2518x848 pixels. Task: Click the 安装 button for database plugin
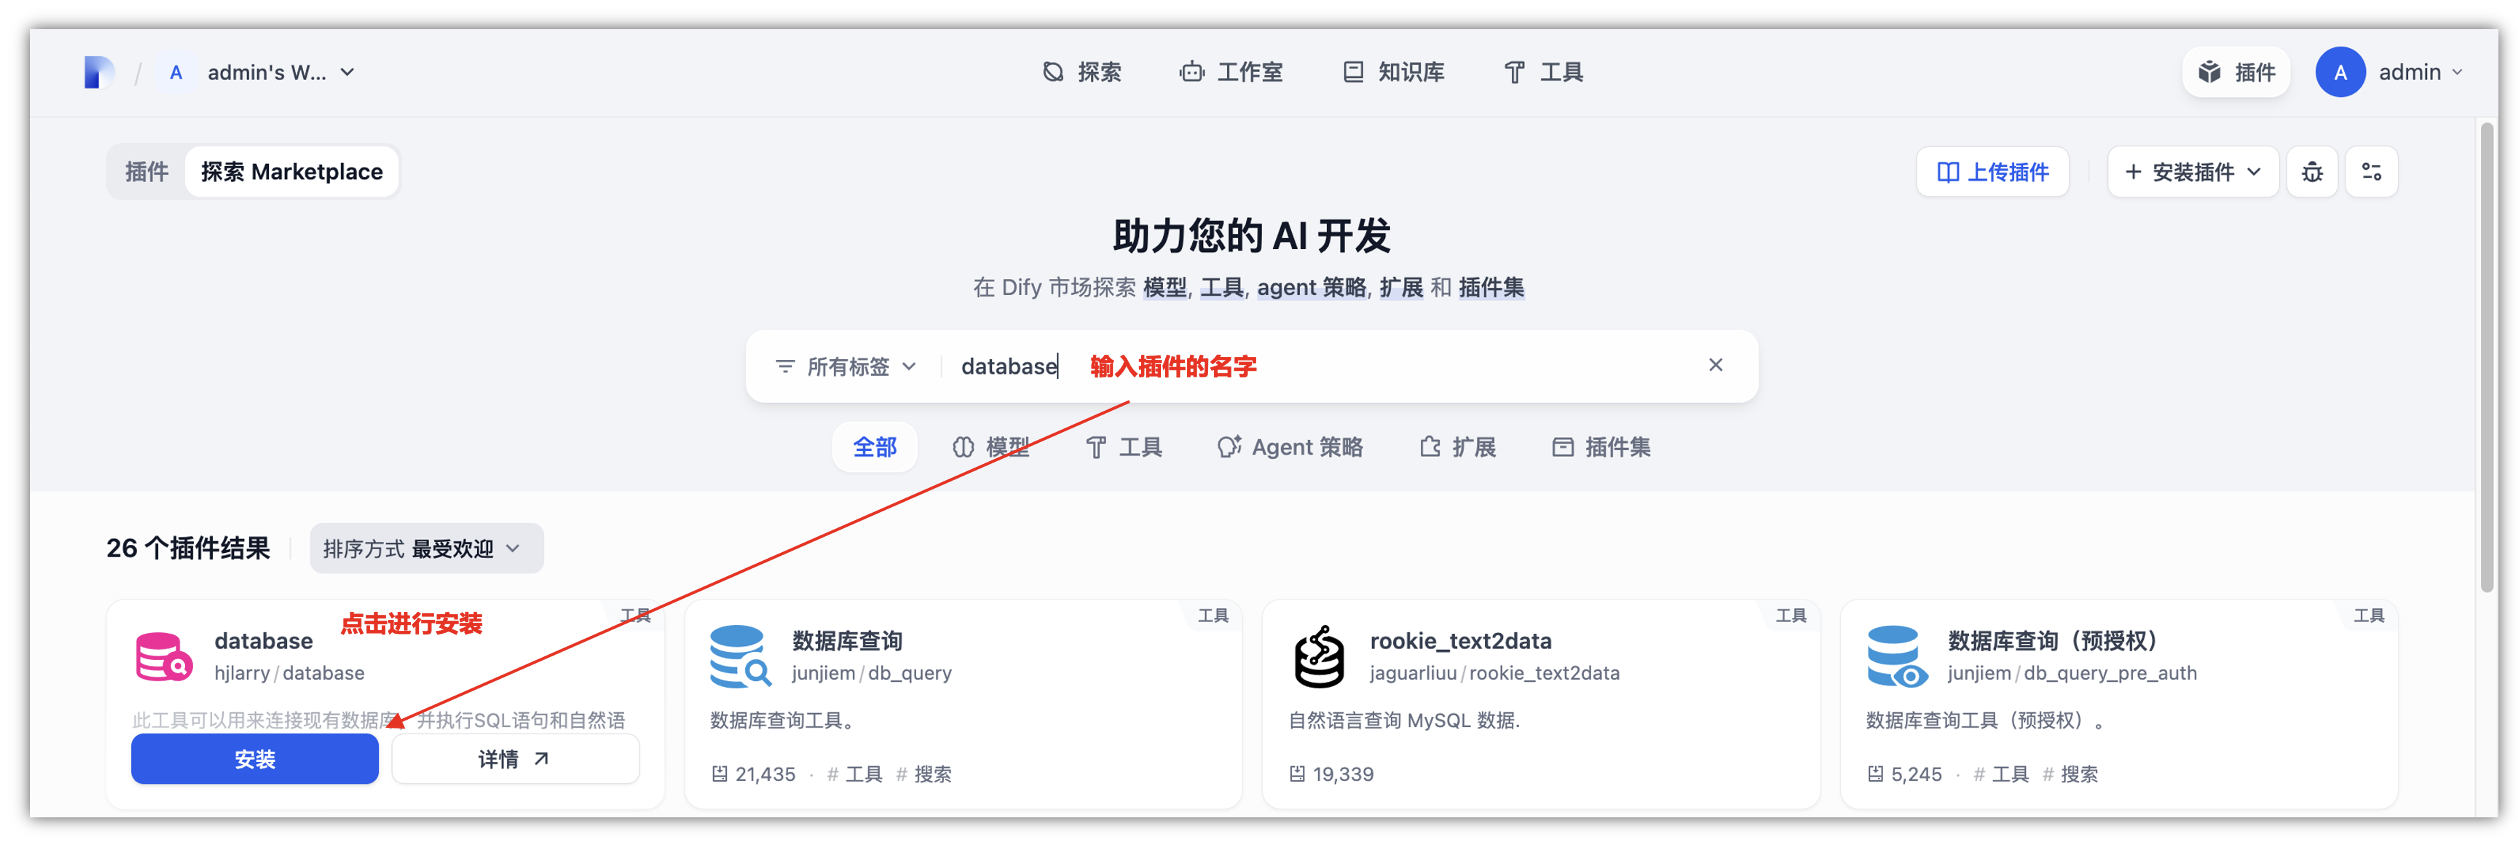coord(255,759)
